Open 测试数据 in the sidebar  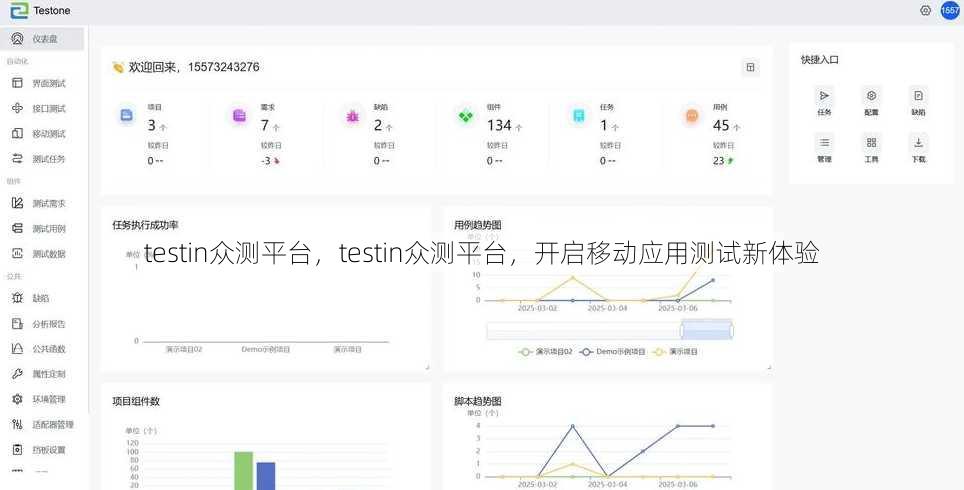coord(42,253)
